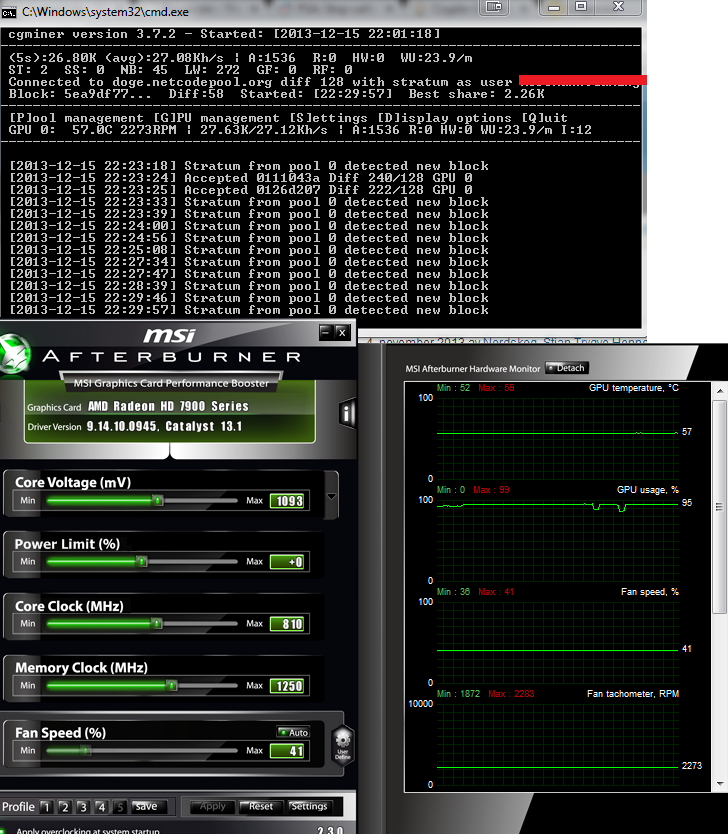Click the GPU 0 status line
This screenshot has height=834, width=728.
pyautogui.click(x=300, y=130)
